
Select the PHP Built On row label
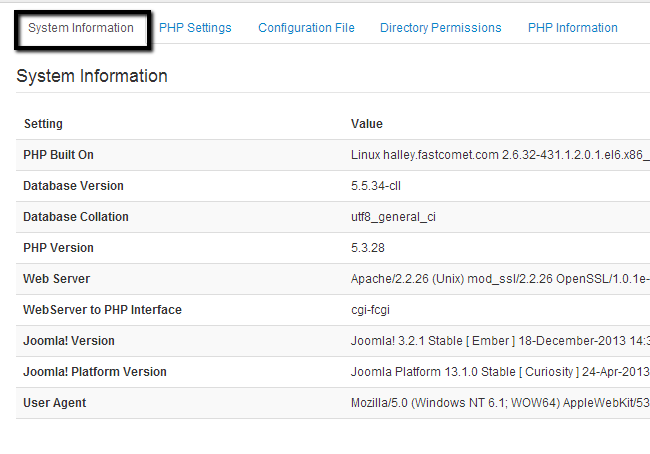coord(58,155)
